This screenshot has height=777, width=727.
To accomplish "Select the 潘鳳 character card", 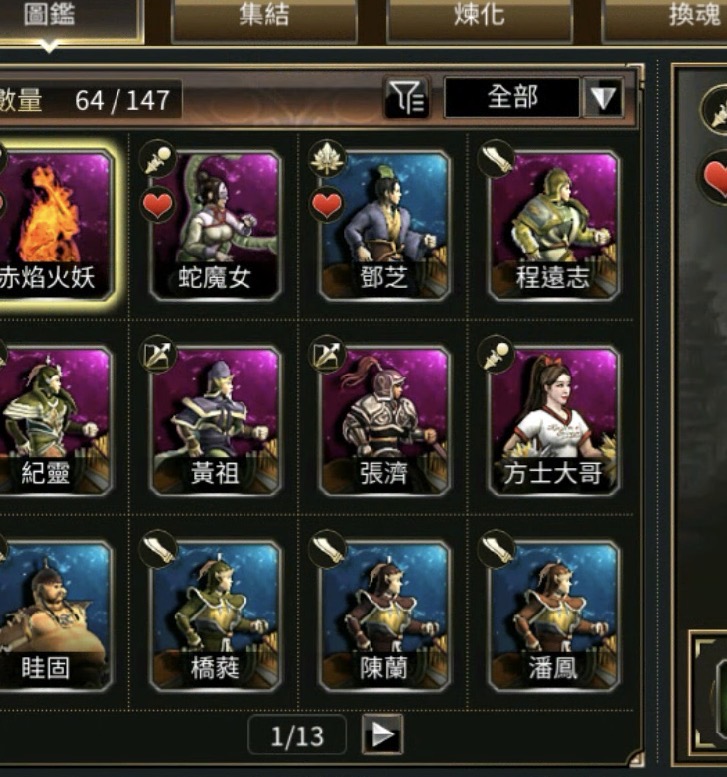I will [x=553, y=616].
